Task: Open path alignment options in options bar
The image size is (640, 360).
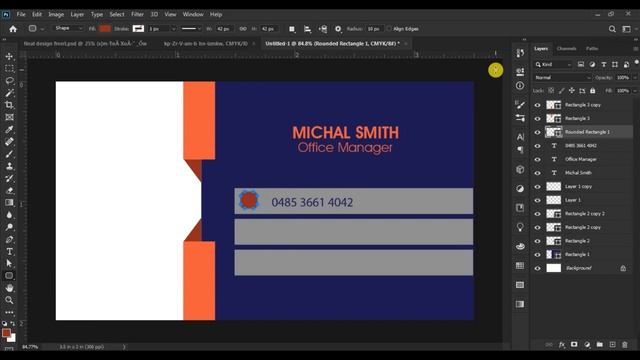Action: pyautogui.click(x=307, y=29)
